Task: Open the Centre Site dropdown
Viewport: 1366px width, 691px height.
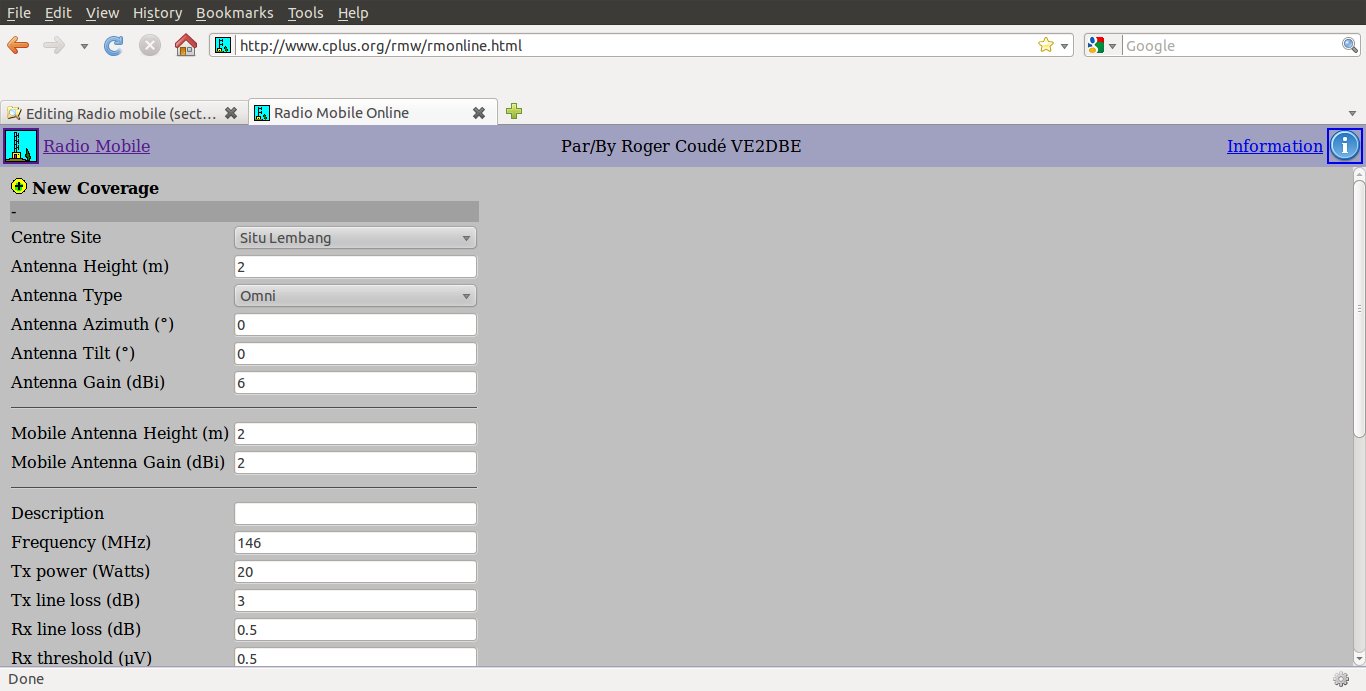Action: tap(355, 238)
